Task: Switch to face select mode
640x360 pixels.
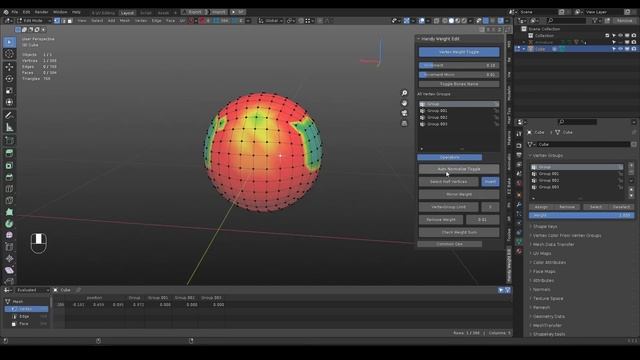Action: click(70, 20)
